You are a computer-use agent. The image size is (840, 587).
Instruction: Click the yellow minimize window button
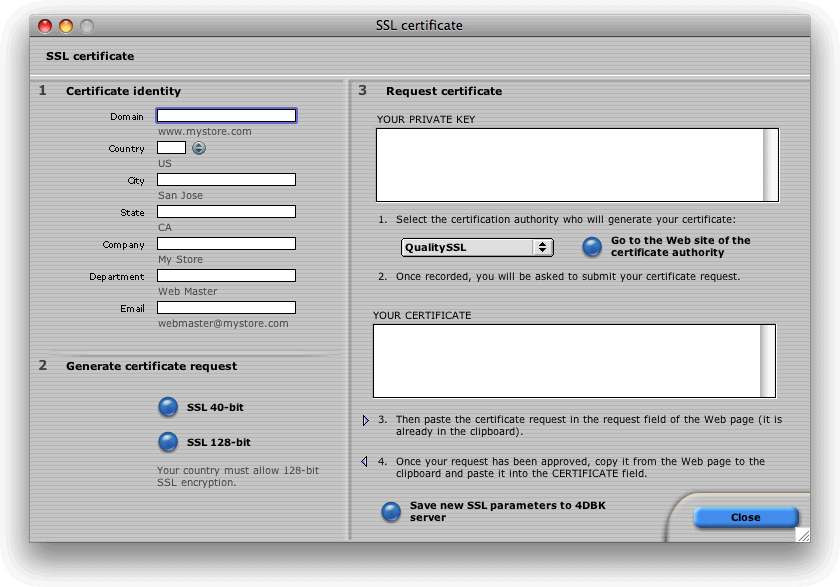click(x=66, y=26)
